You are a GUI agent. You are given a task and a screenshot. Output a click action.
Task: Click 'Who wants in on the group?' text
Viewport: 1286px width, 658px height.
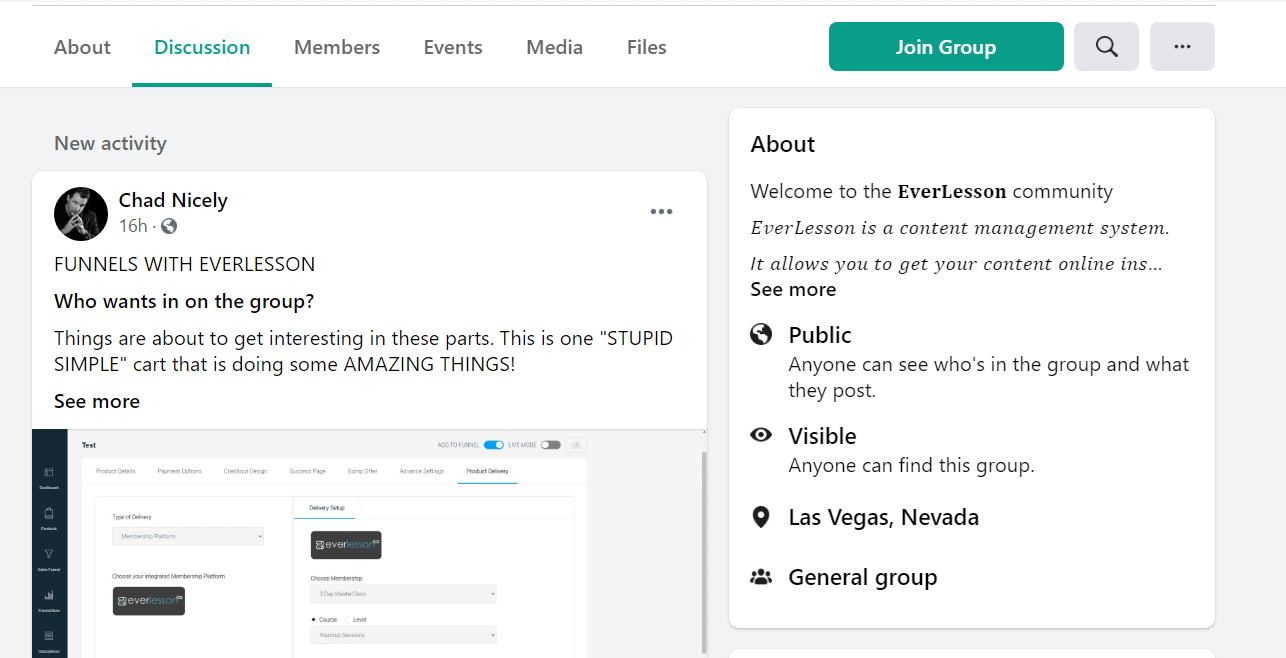pos(184,301)
